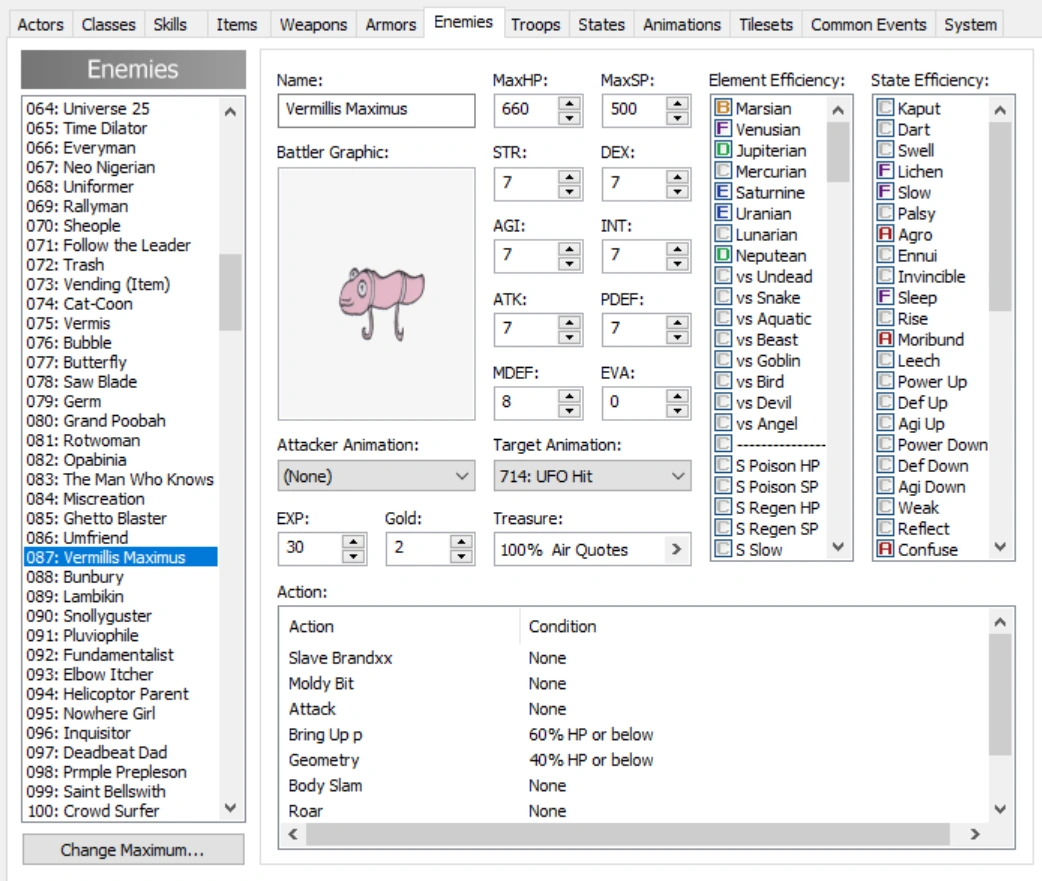Toggle the S Poison HP element box
This screenshot has width=1042, height=881.
723,465
